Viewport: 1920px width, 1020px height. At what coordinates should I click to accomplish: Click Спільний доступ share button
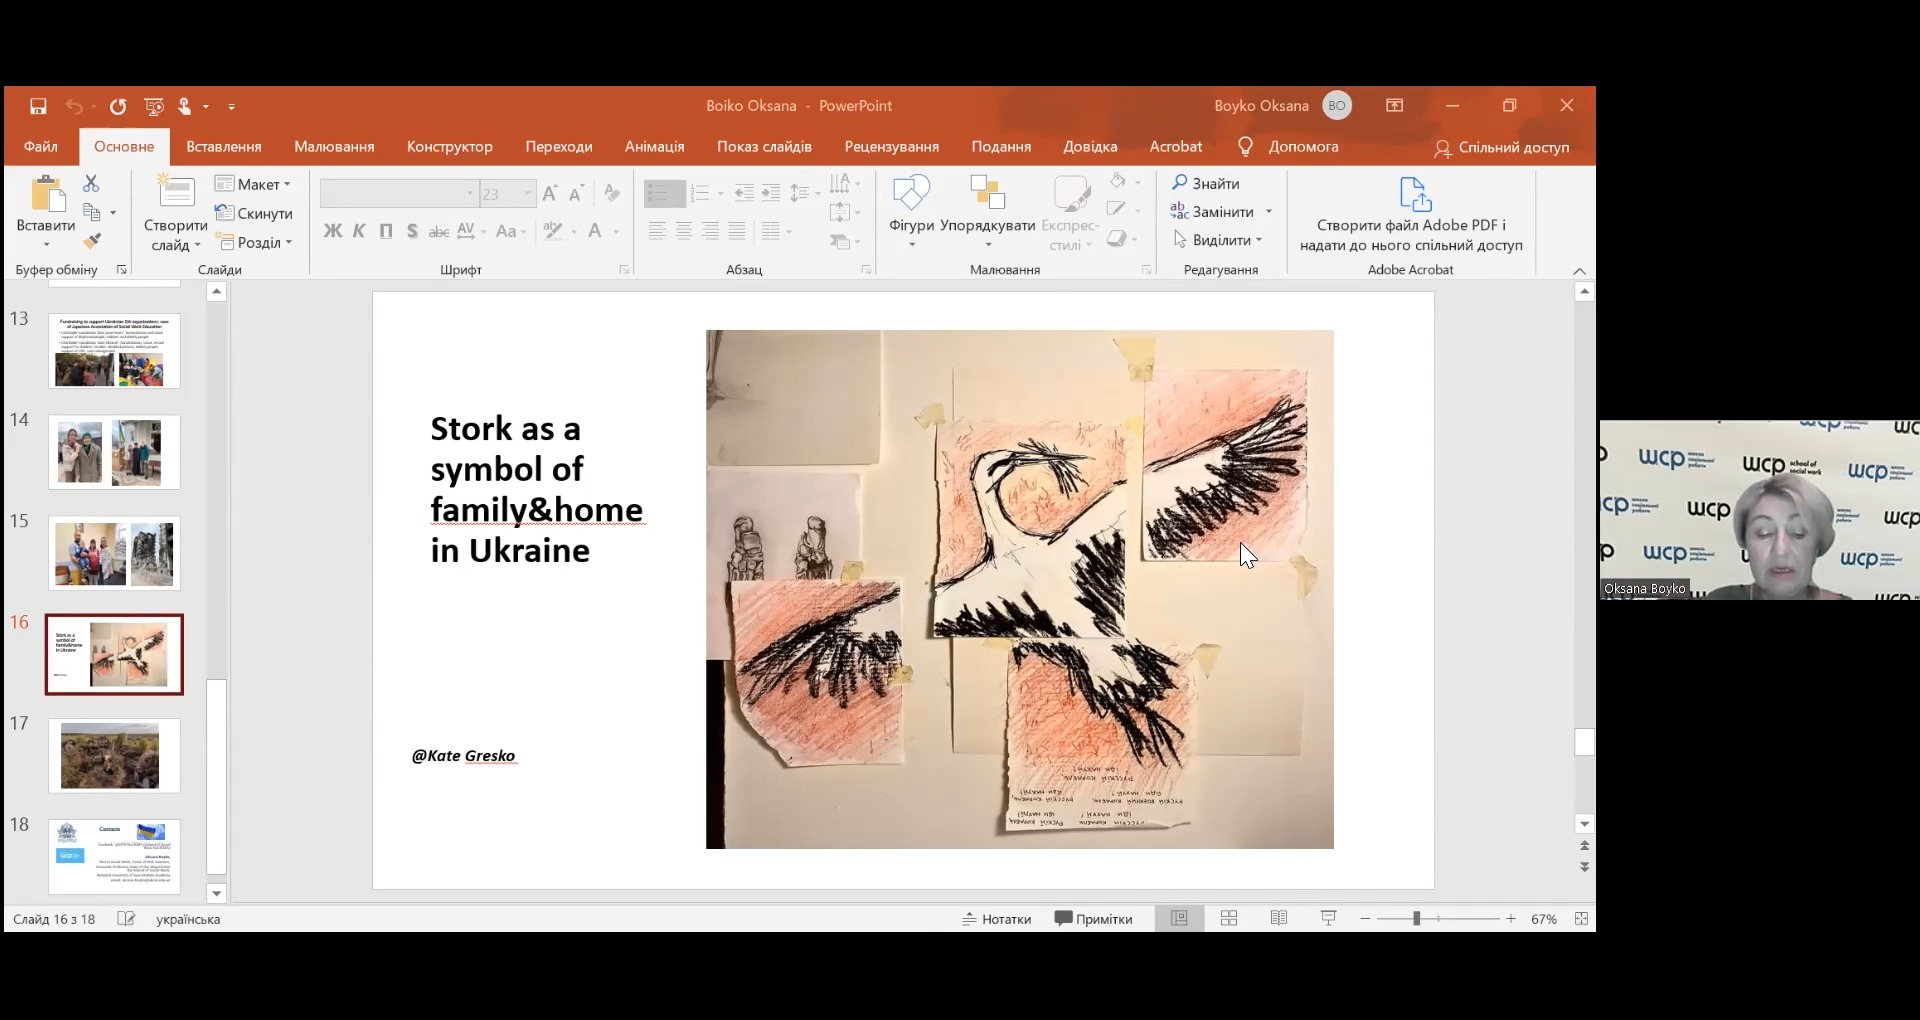point(1502,148)
